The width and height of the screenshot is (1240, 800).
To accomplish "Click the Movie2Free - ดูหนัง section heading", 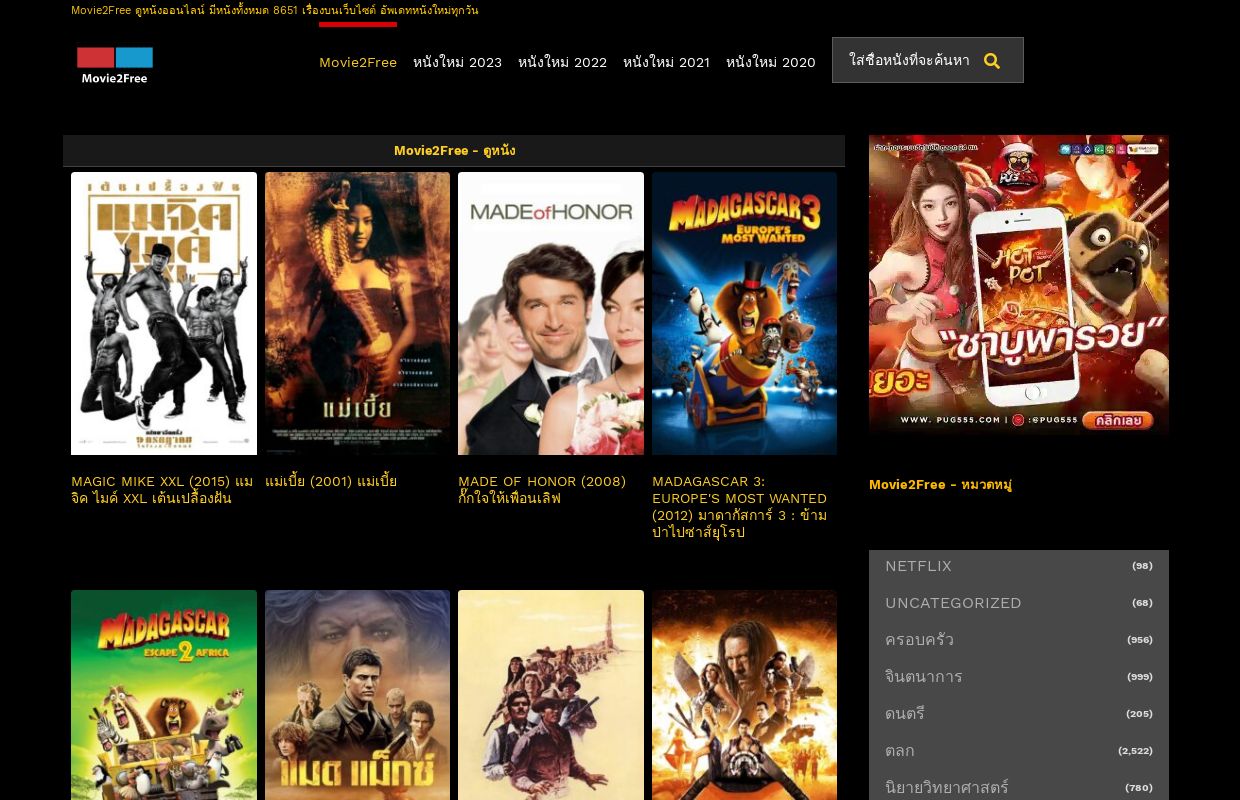I will coord(454,151).
